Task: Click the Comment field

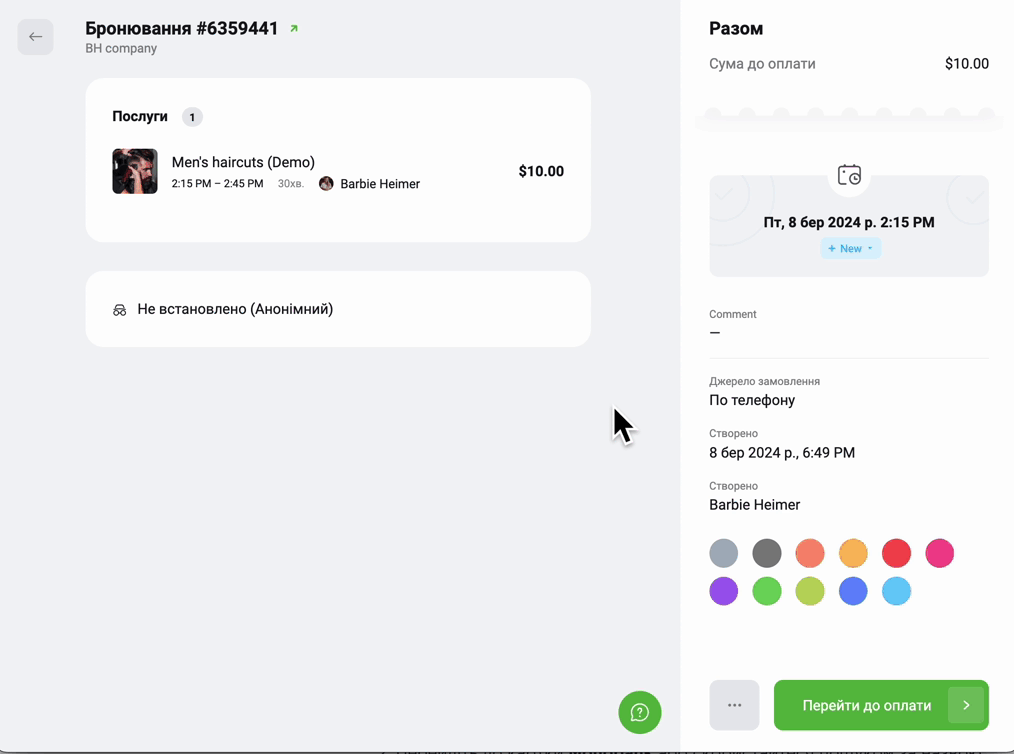Action: point(848,332)
